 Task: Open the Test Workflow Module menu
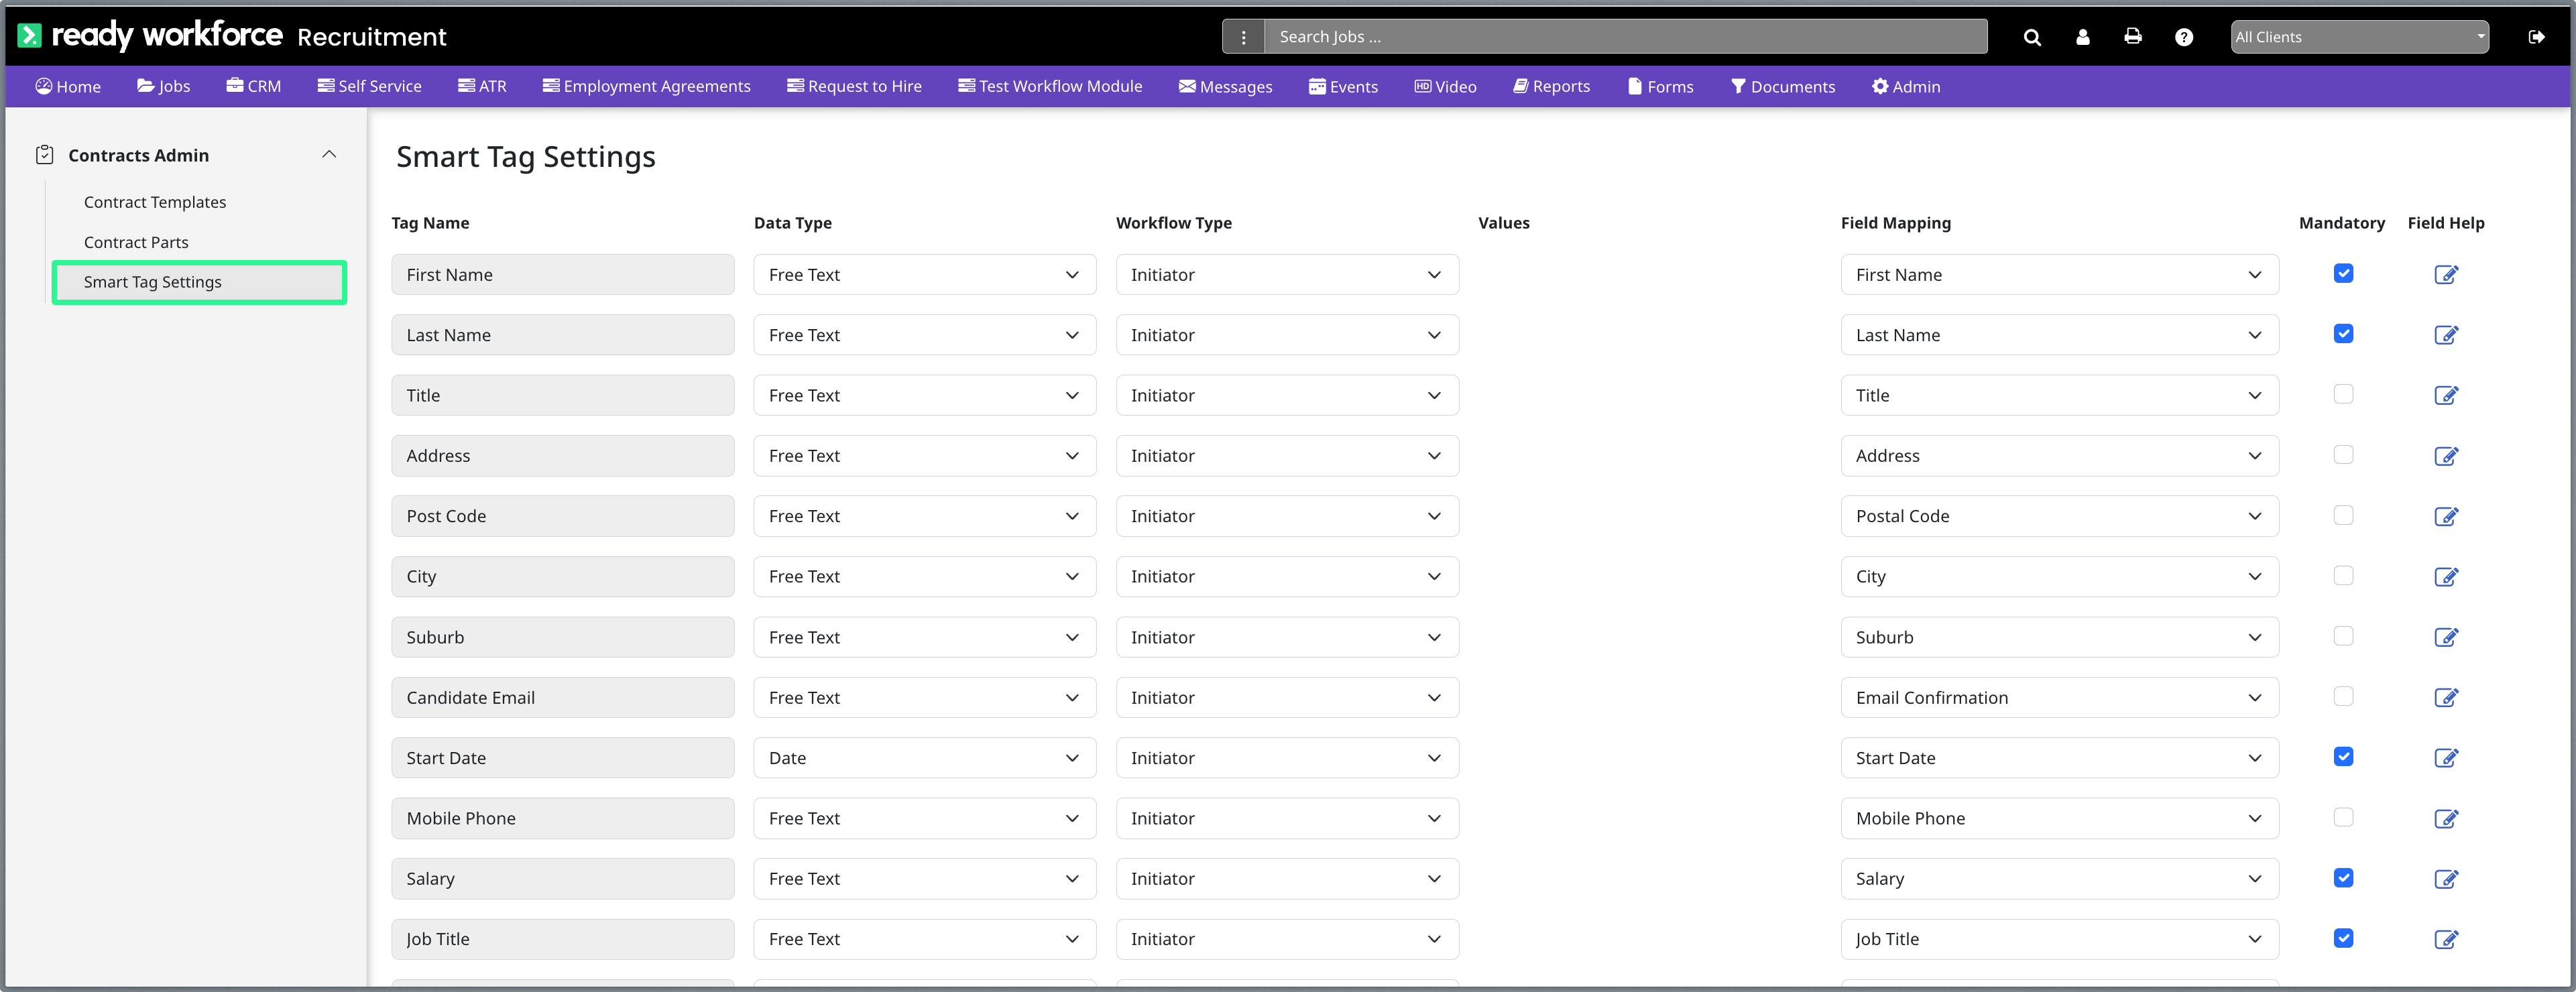pos(1050,87)
